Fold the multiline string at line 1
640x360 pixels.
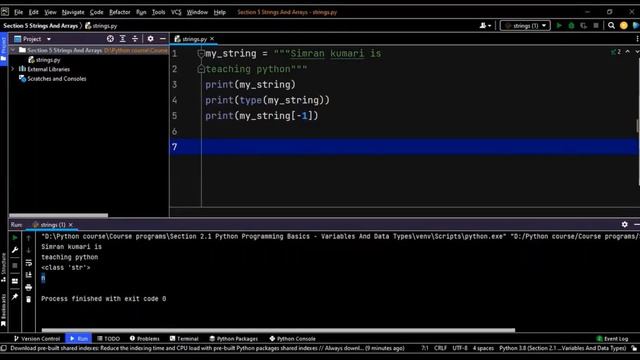[x=200, y=53]
